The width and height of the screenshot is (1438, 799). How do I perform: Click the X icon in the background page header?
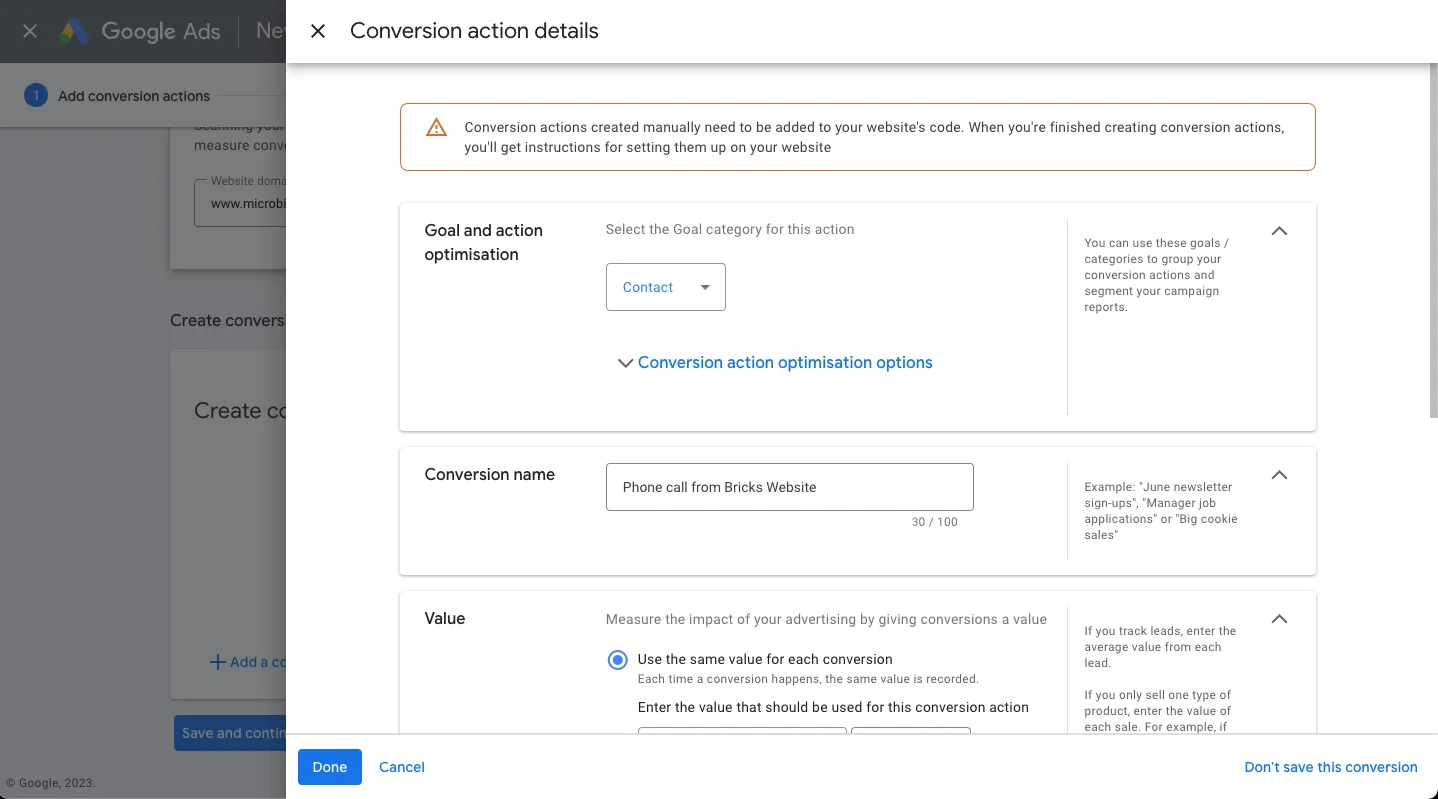pyautogui.click(x=29, y=31)
